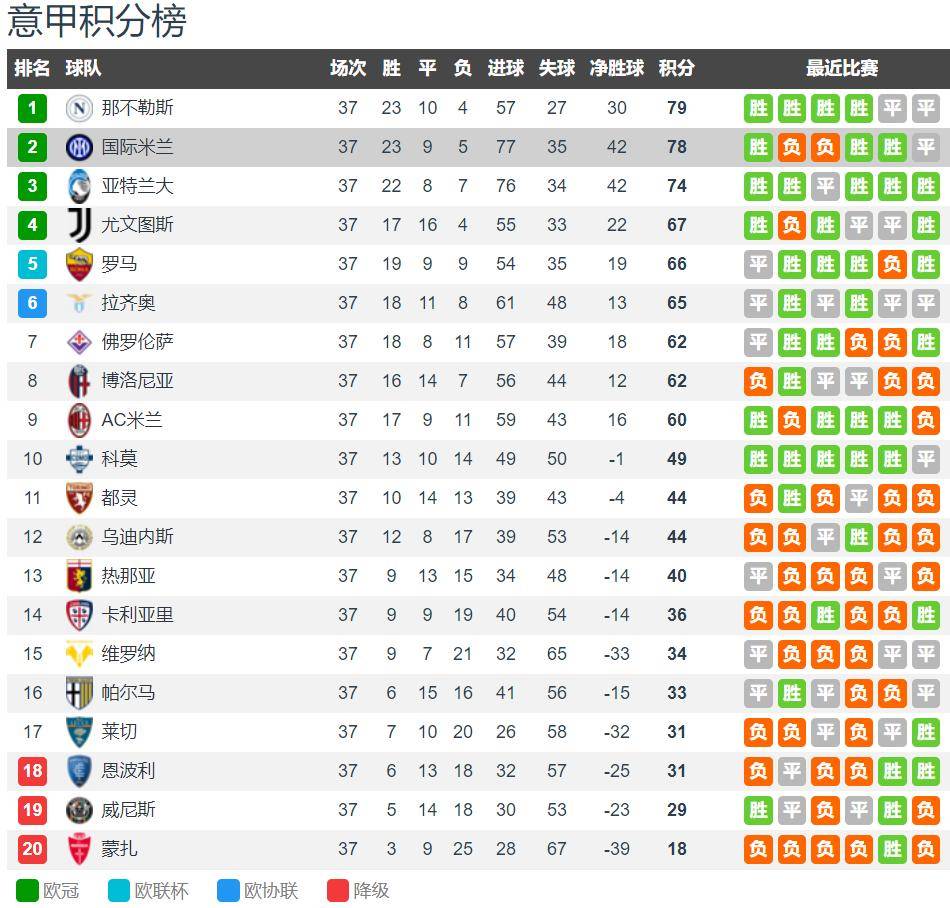This screenshot has height=908, width=950.
Task: Click the Atalanta (亚特兰大) team badge
Action: [x=79, y=186]
